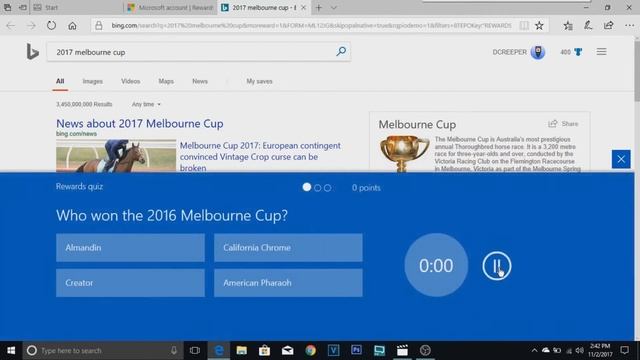This screenshot has width=640, height=360.
Task: Open the Bing hamburger menu
Action: [x=601, y=52]
